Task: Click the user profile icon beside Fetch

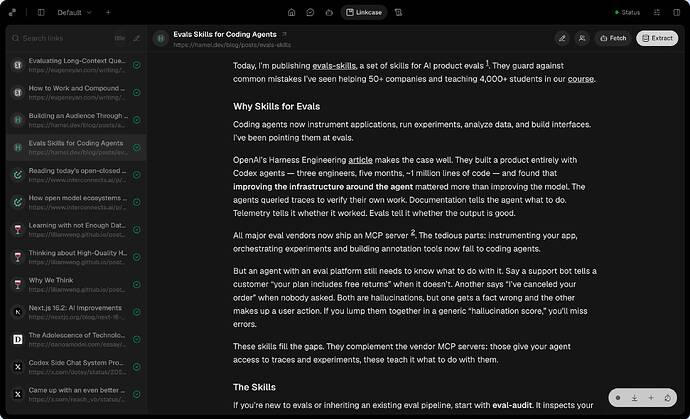Action: click(x=582, y=38)
